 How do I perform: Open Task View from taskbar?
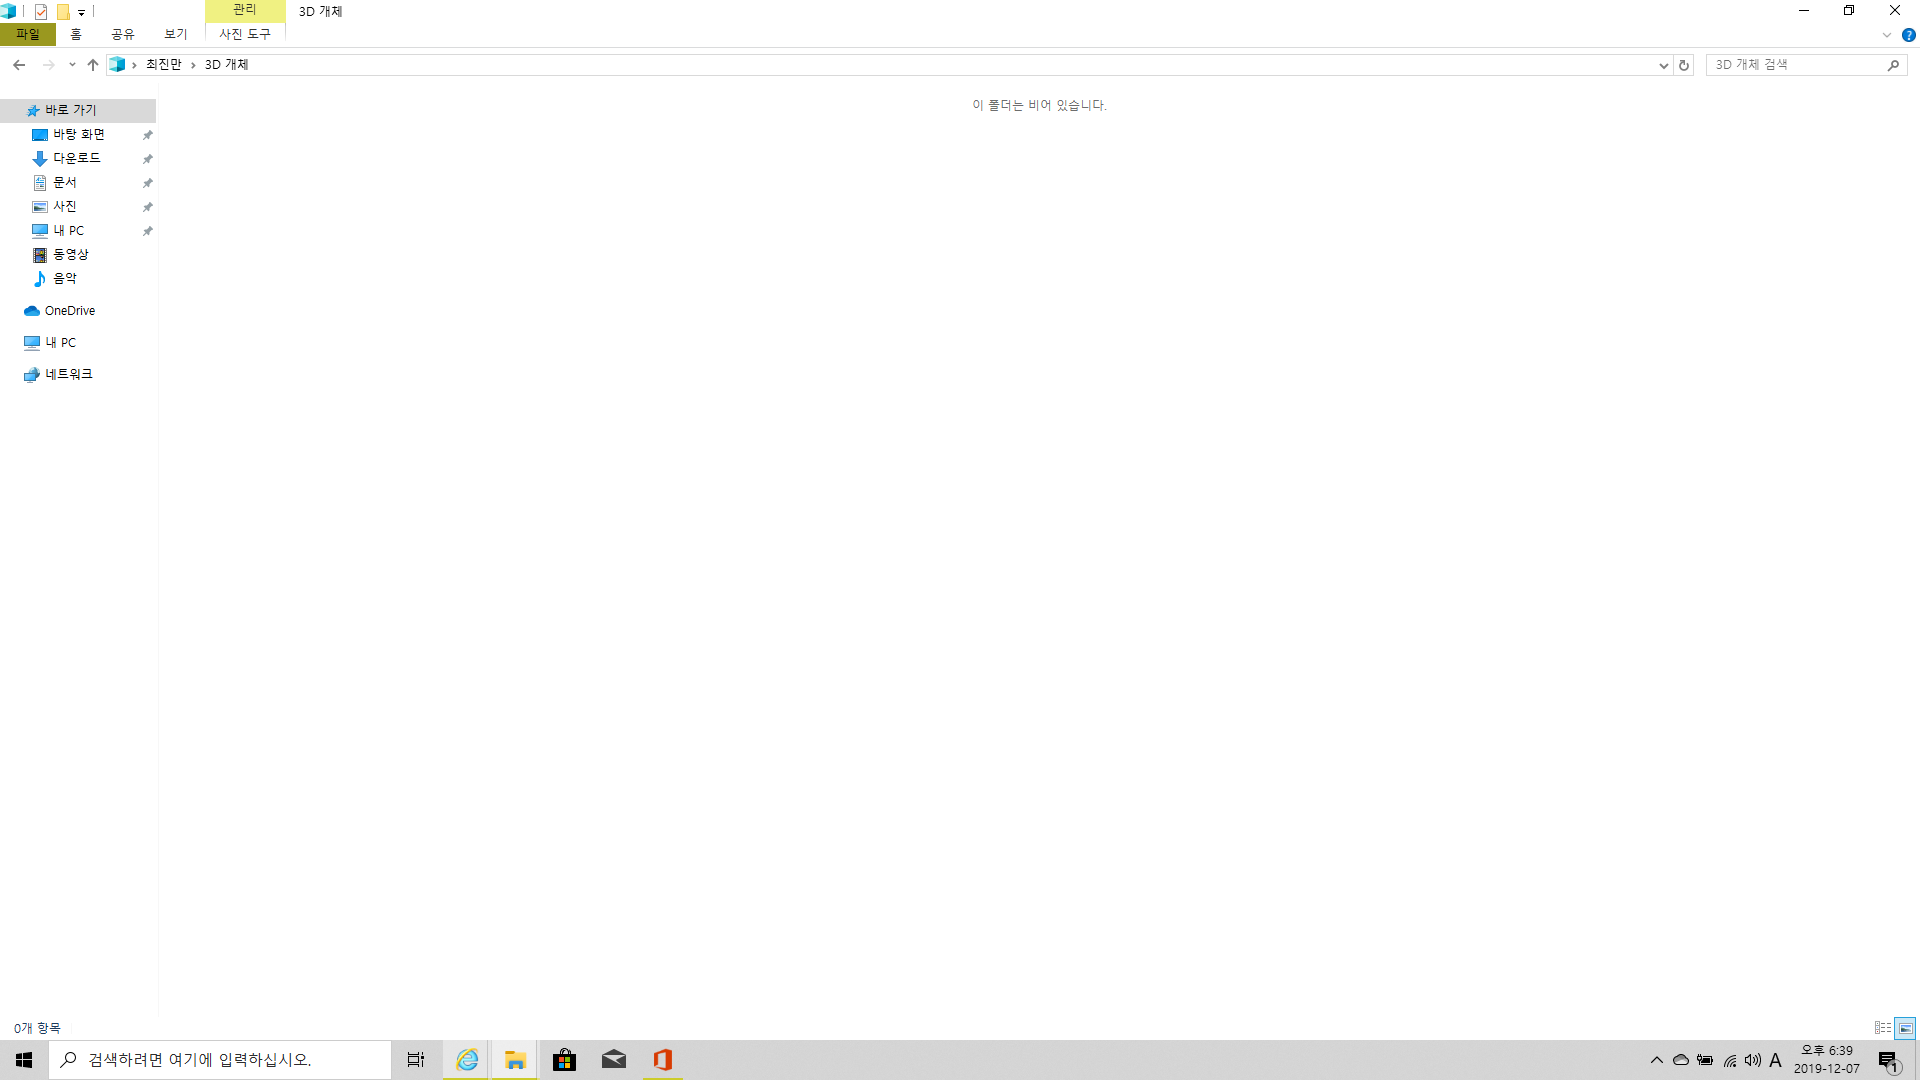point(416,1060)
